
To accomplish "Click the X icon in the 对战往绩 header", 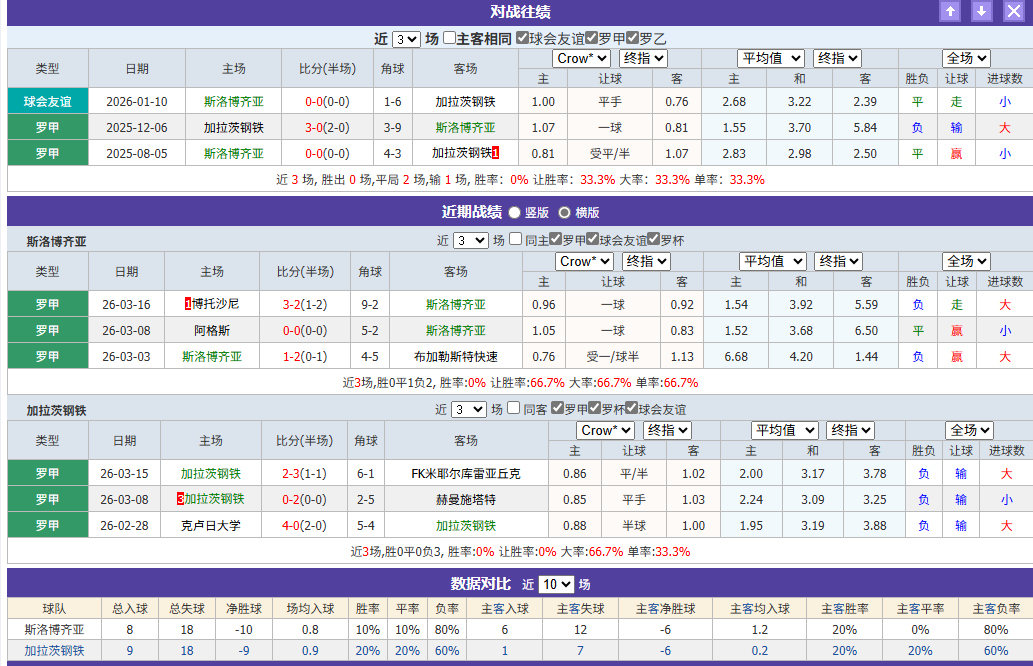I will click(x=1011, y=12).
